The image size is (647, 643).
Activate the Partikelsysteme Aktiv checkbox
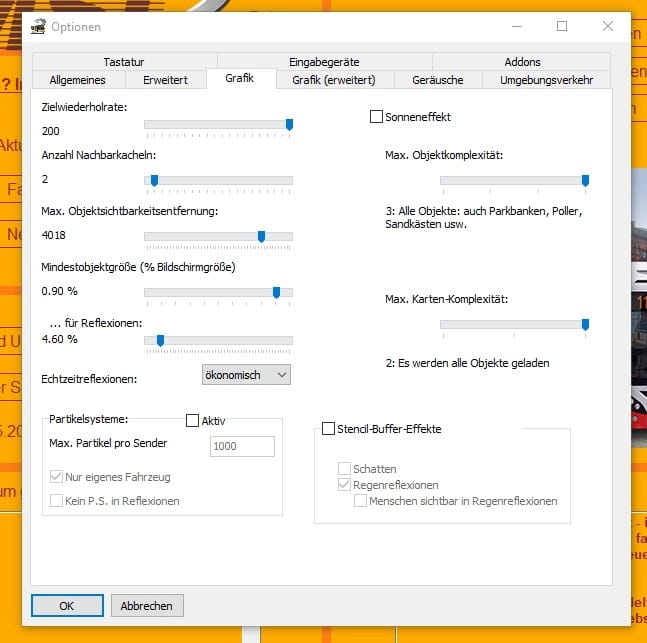193,421
